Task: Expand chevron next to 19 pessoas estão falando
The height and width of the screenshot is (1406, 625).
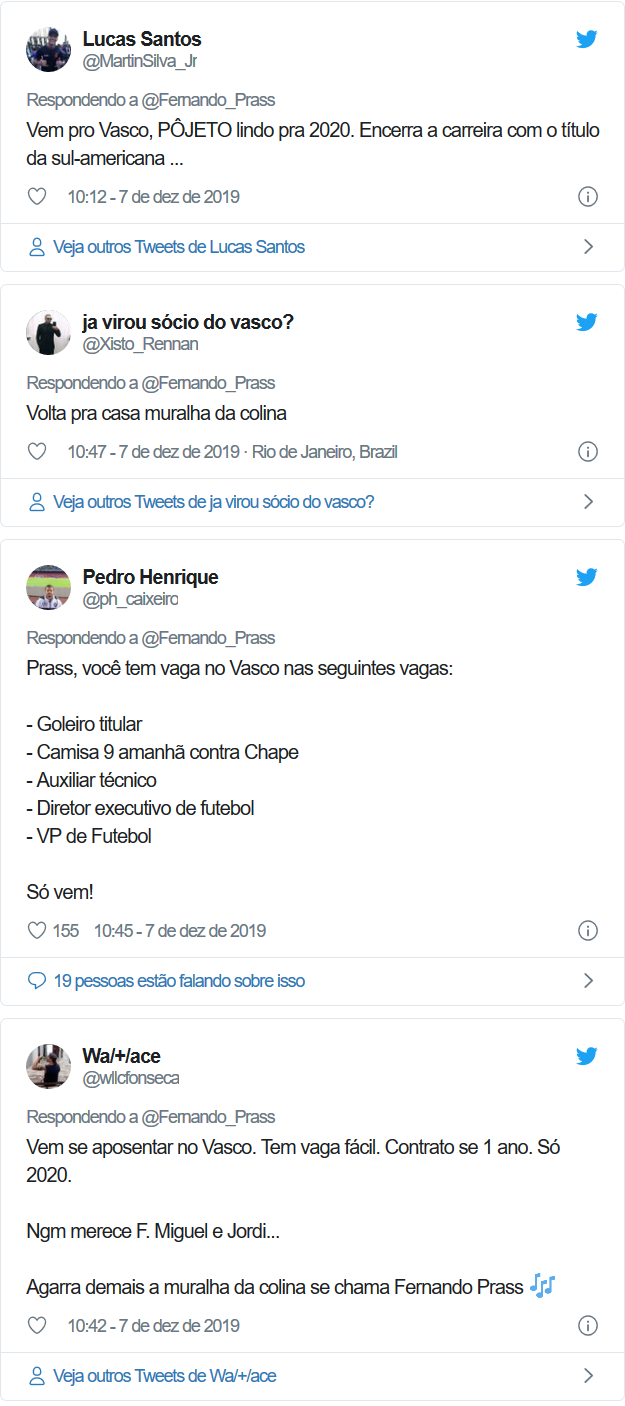Action: (588, 981)
